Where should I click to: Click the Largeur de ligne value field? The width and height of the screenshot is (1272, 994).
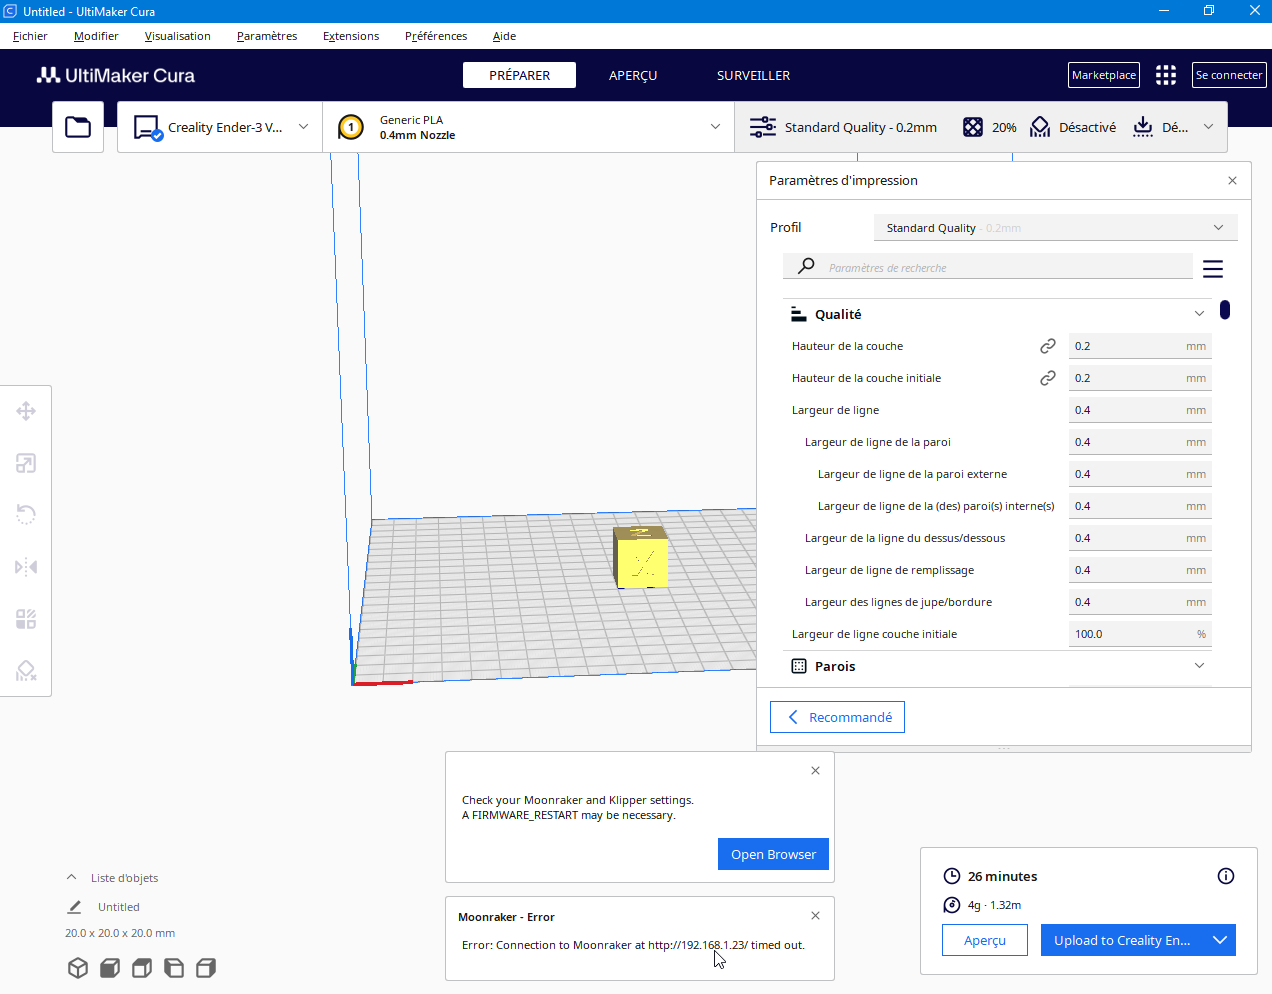point(1140,410)
